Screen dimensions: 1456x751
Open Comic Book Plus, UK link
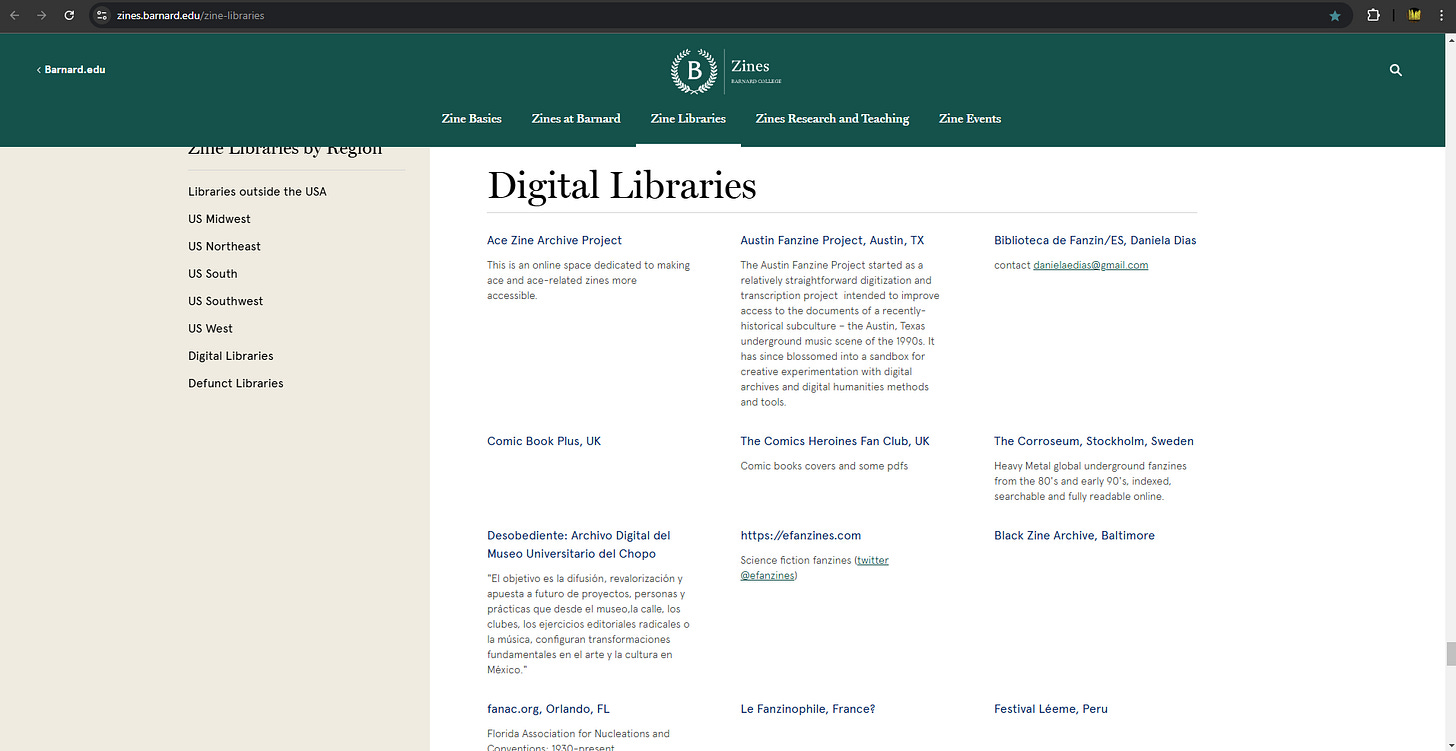point(544,441)
